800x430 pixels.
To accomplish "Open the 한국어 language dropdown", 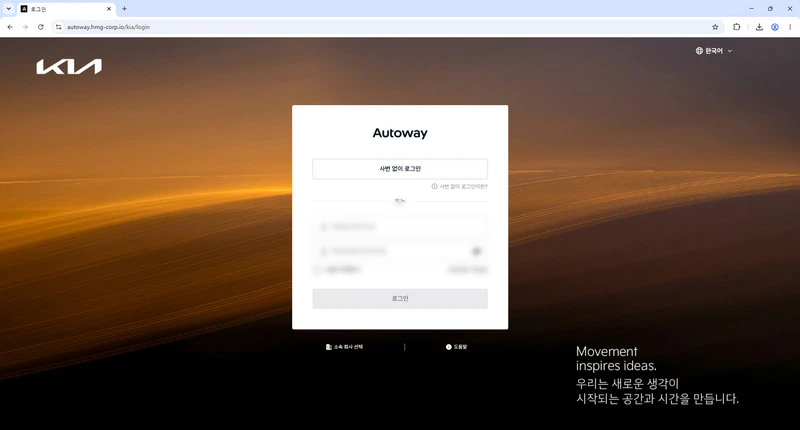I will tap(714, 51).
